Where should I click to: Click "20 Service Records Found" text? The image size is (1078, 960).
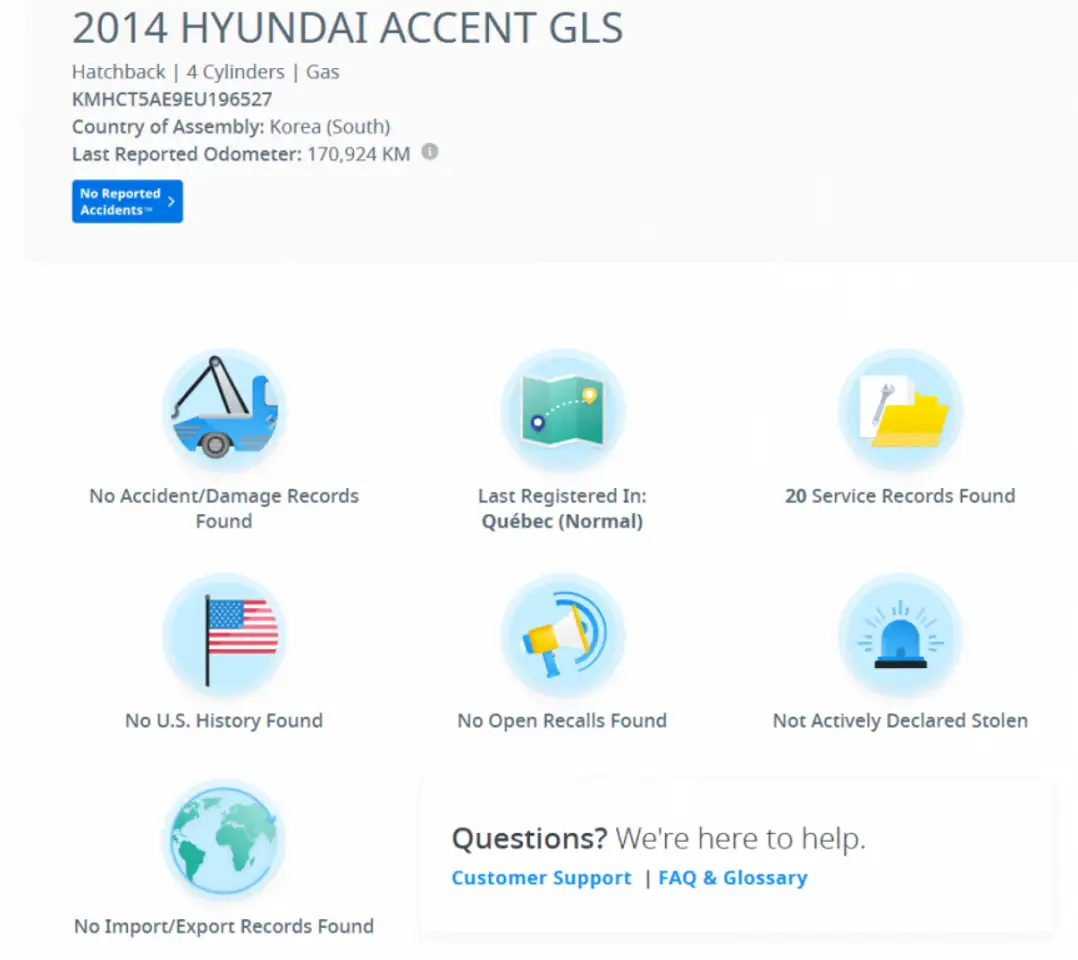tap(900, 496)
